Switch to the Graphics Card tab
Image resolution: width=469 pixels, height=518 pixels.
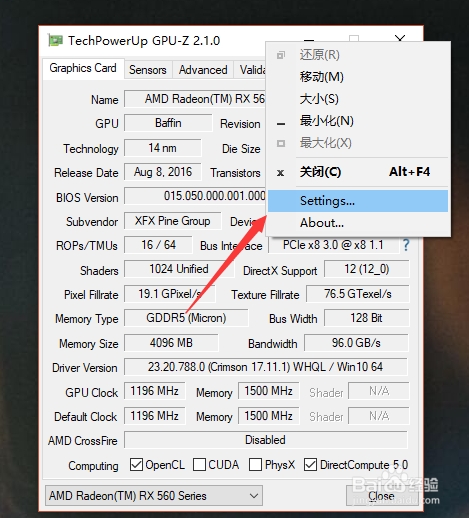83,68
